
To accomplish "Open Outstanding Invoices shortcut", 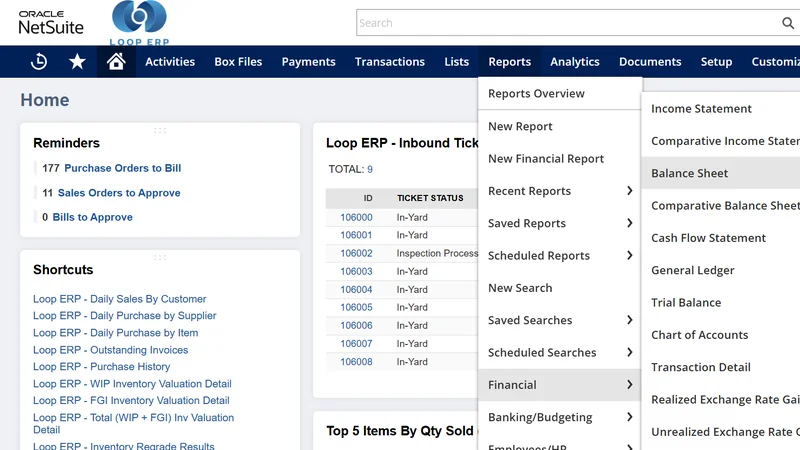I will click(111, 350).
